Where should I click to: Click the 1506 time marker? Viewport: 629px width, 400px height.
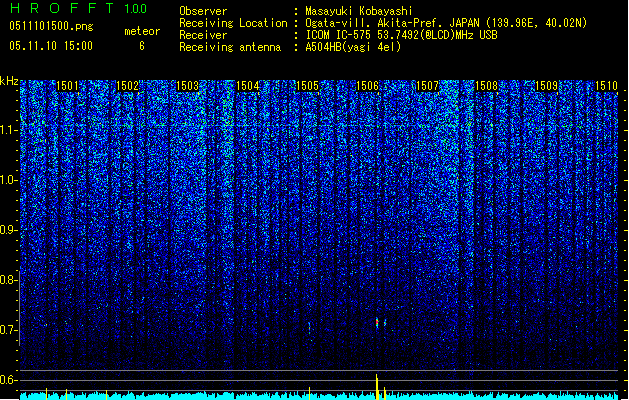coord(367,86)
